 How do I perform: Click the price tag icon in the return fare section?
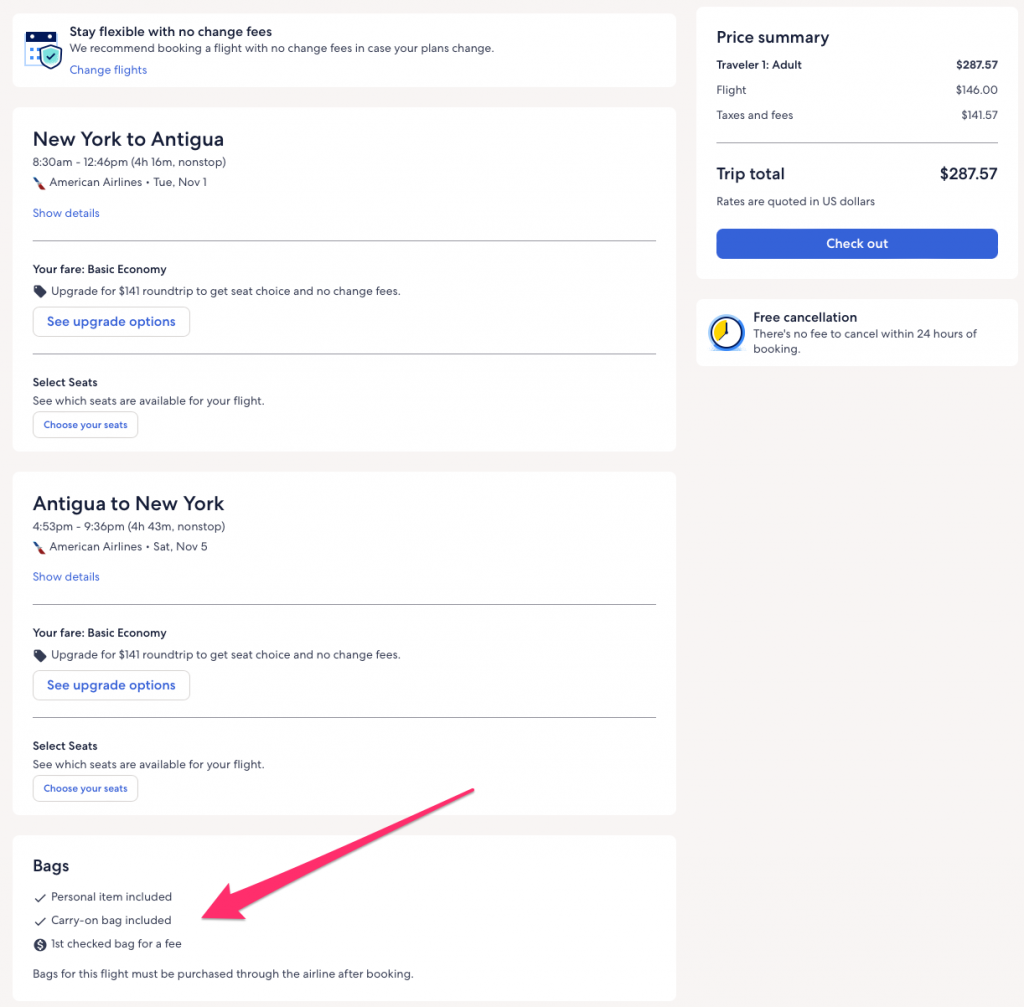click(40, 656)
